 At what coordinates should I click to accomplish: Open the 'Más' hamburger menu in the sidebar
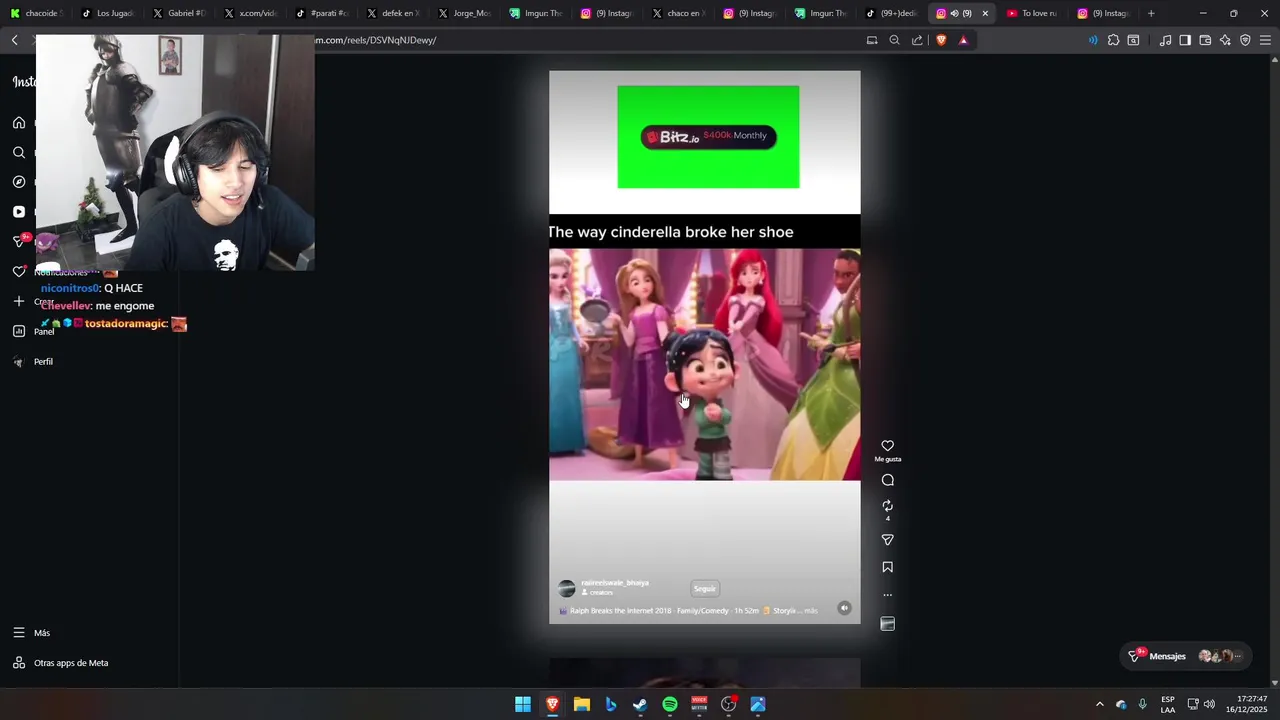click(31, 633)
